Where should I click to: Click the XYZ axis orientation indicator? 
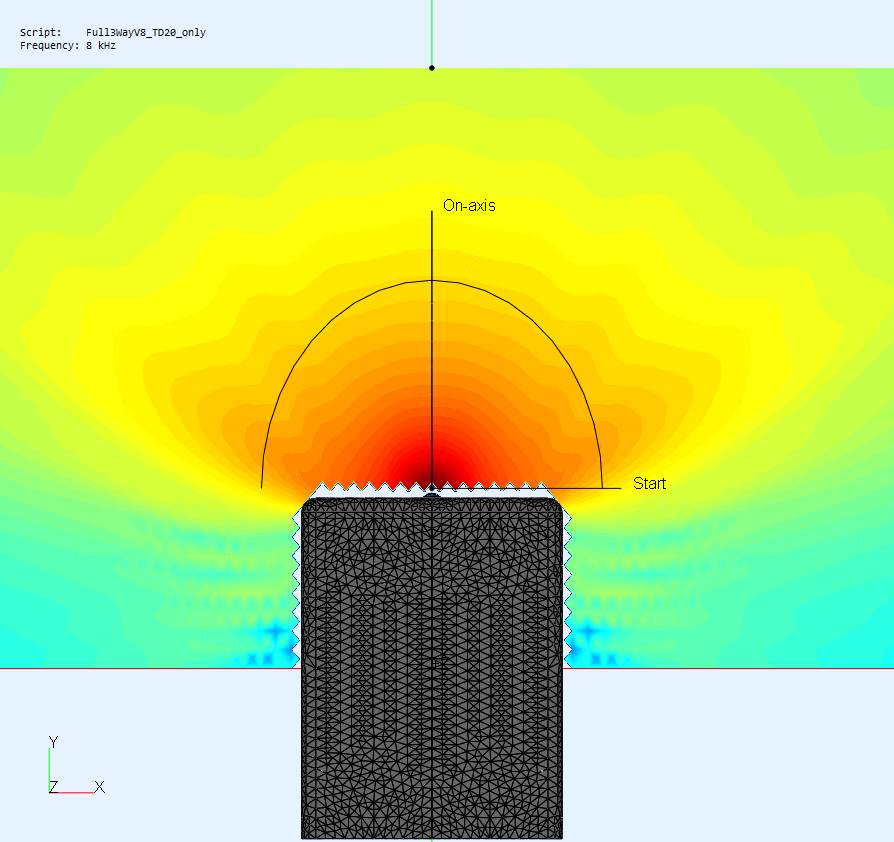(x=76, y=765)
